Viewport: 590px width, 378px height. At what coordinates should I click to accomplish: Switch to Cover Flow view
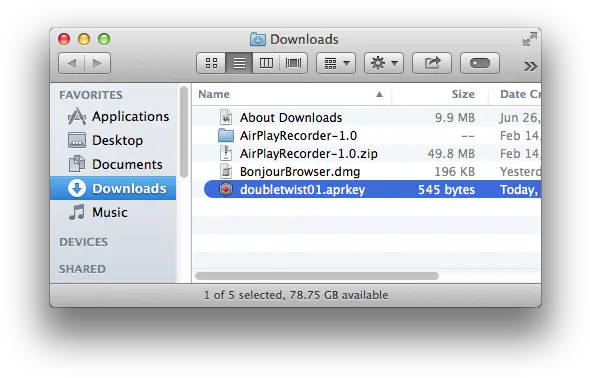pos(293,63)
